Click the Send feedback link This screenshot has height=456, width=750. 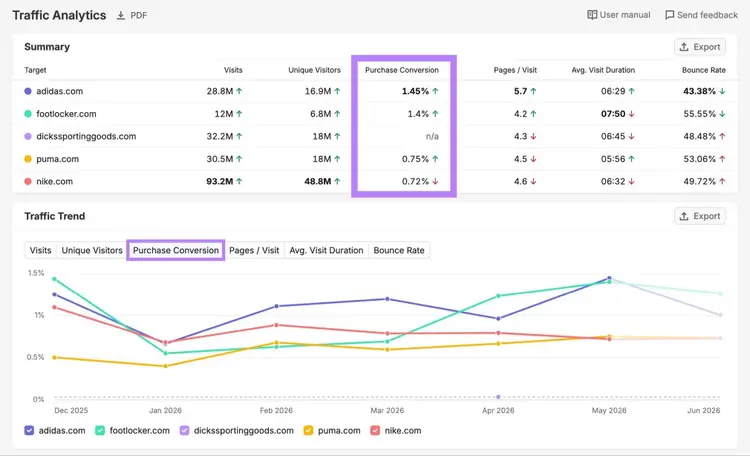701,15
